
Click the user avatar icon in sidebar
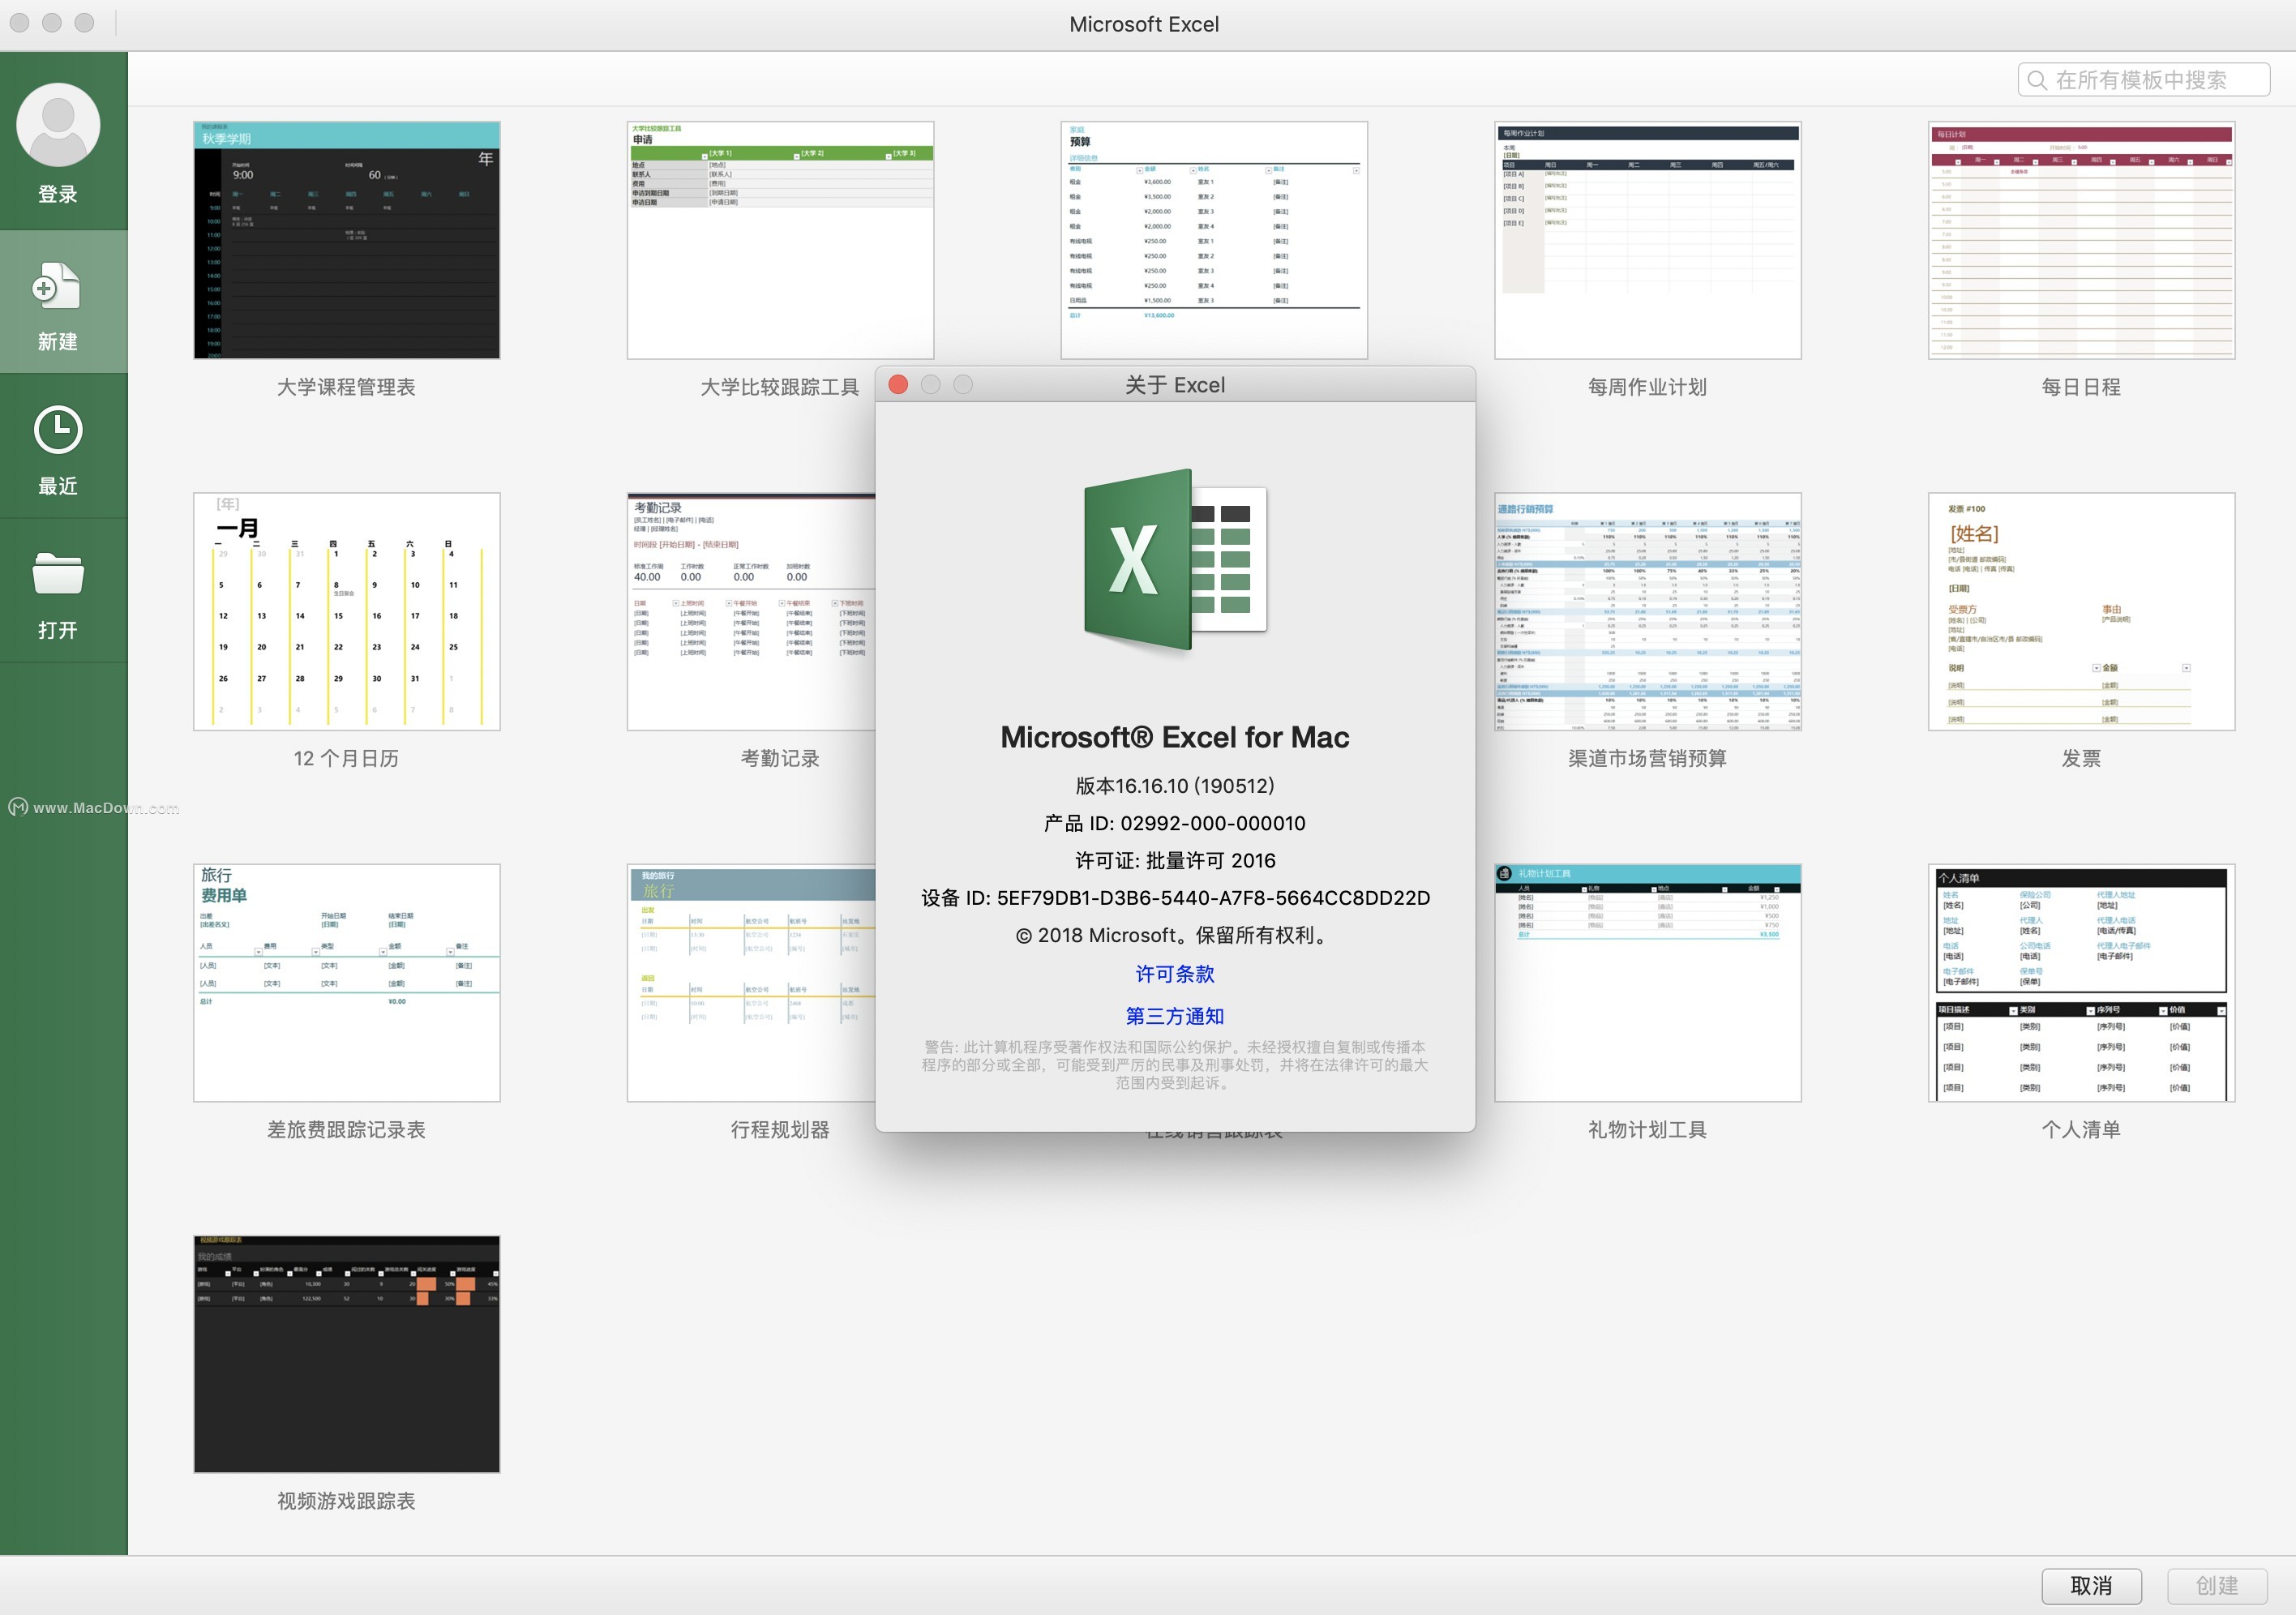pos(58,125)
